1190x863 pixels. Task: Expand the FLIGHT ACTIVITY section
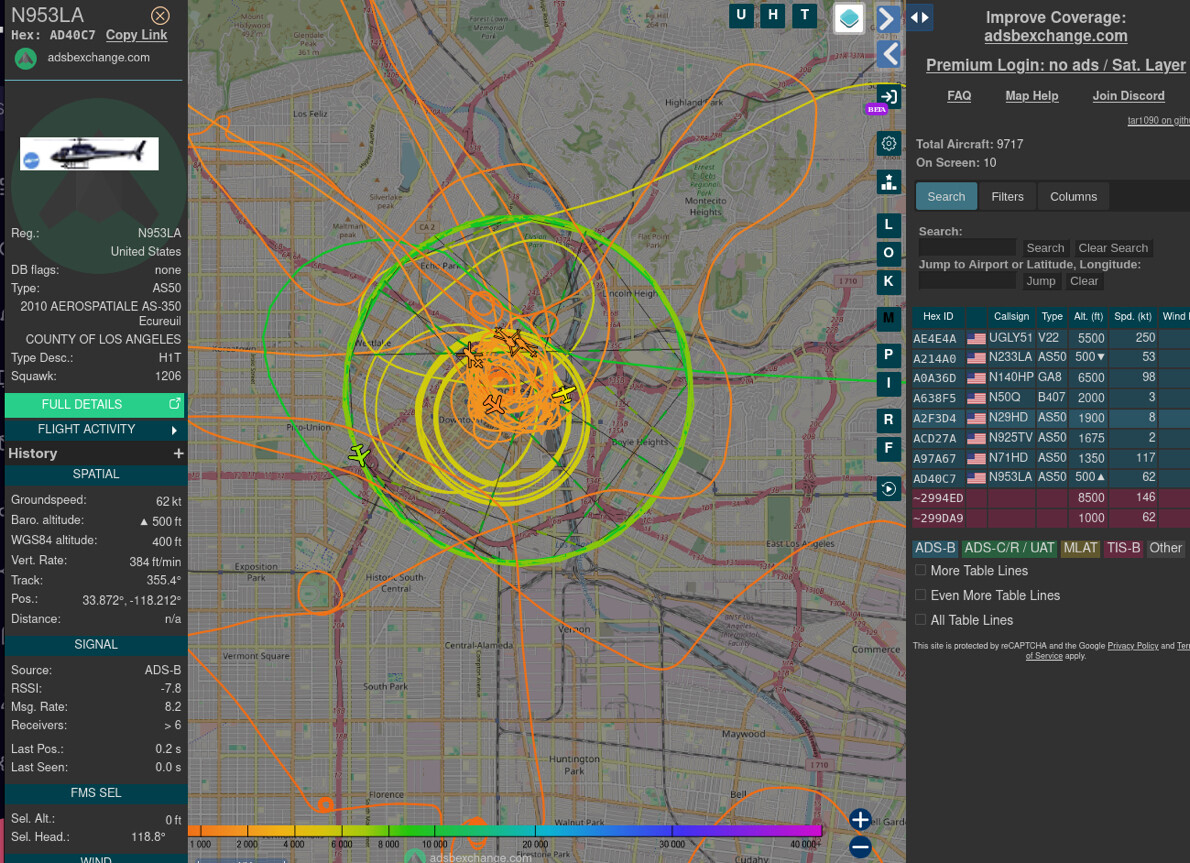[95, 430]
